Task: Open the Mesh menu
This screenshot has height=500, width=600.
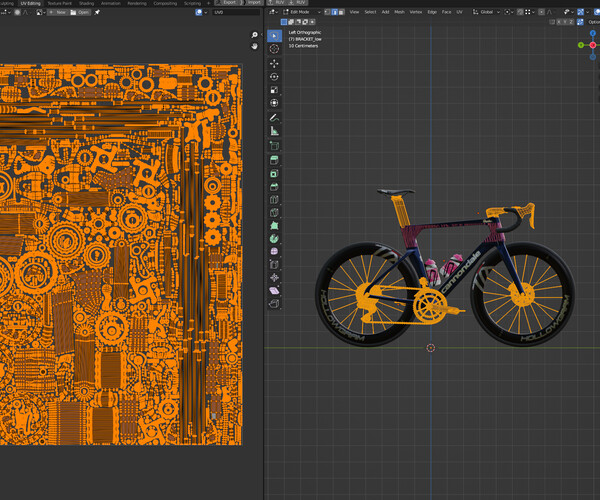Action: [399, 12]
